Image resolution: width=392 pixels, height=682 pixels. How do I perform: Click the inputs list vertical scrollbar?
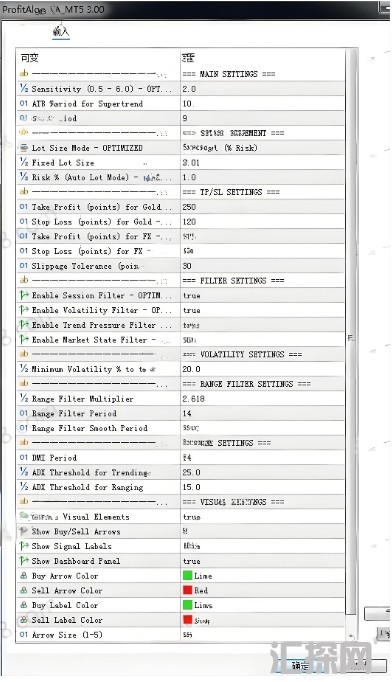pos(351,331)
